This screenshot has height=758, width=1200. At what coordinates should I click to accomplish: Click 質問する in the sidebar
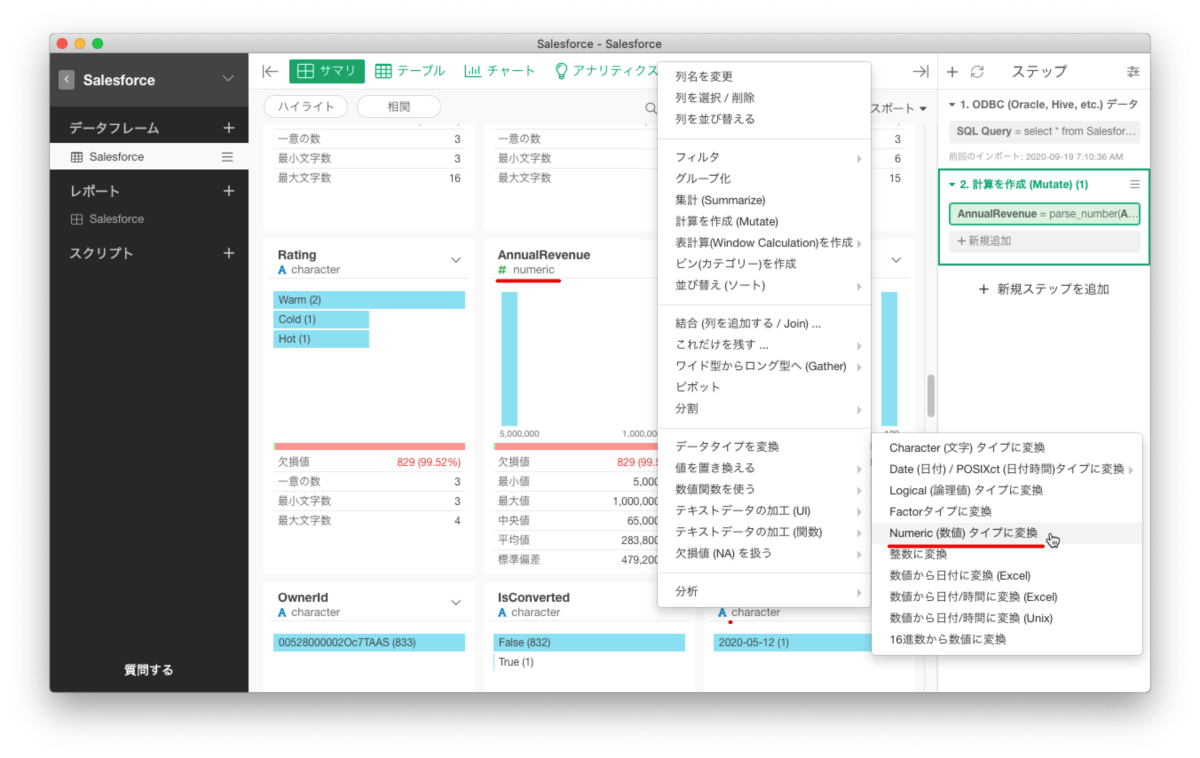click(x=149, y=670)
